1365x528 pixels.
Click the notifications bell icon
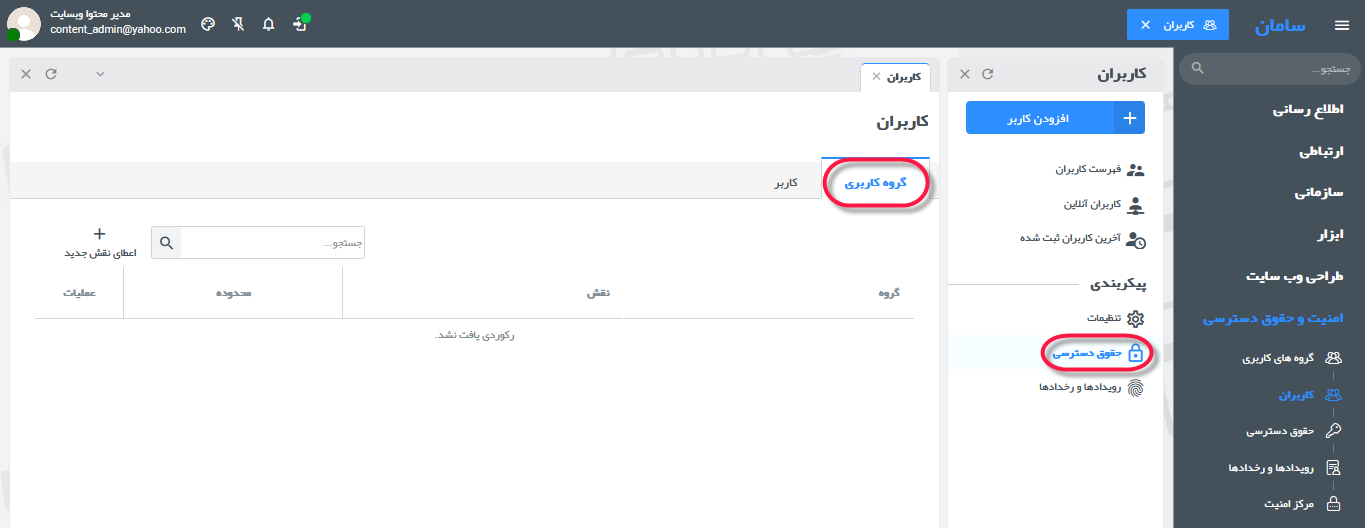click(268, 24)
